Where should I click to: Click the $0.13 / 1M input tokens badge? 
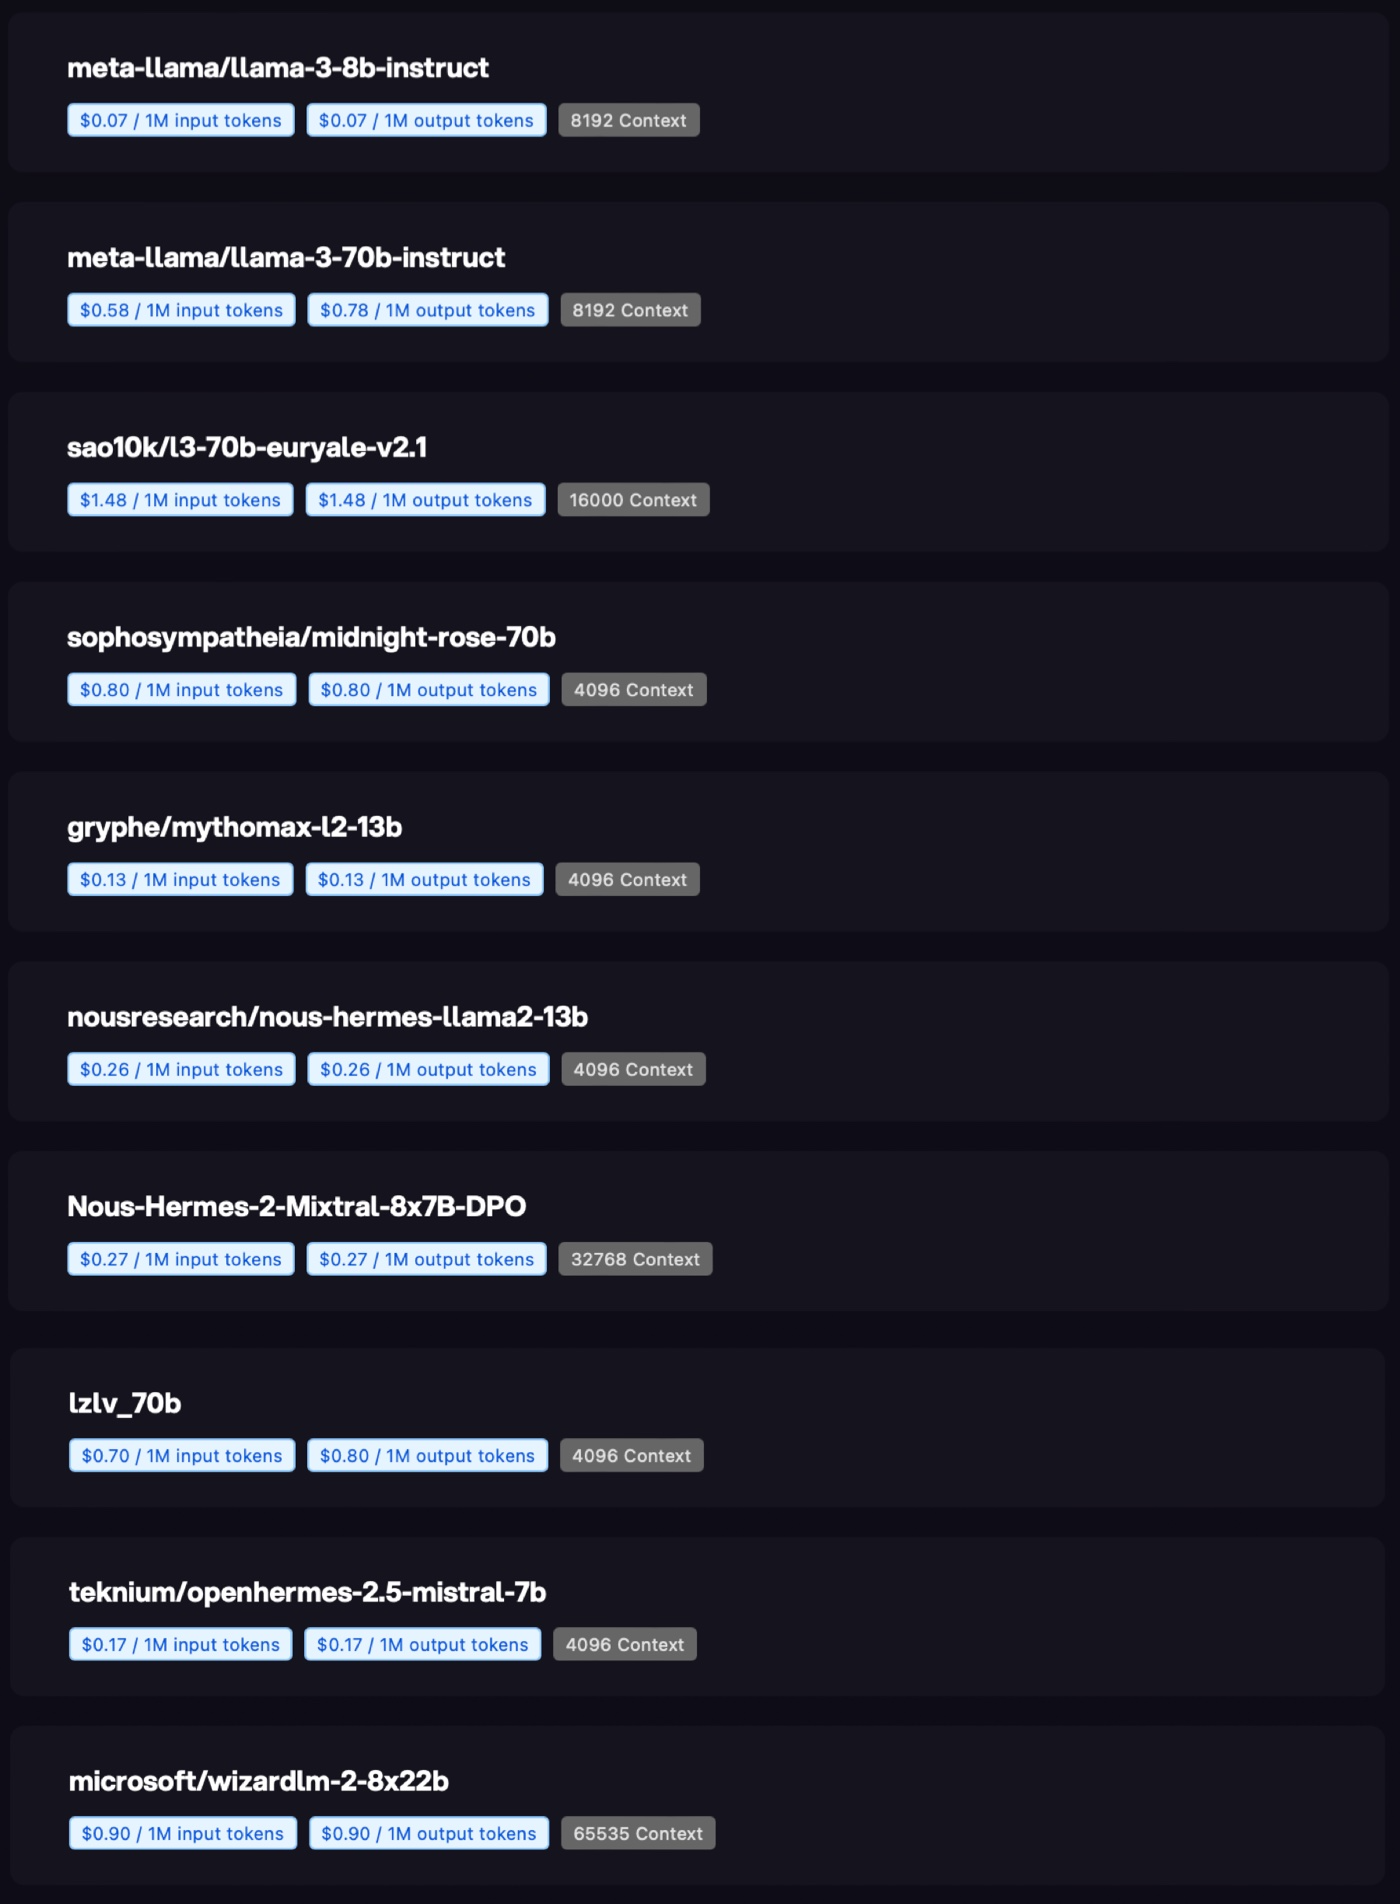(180, 880)
